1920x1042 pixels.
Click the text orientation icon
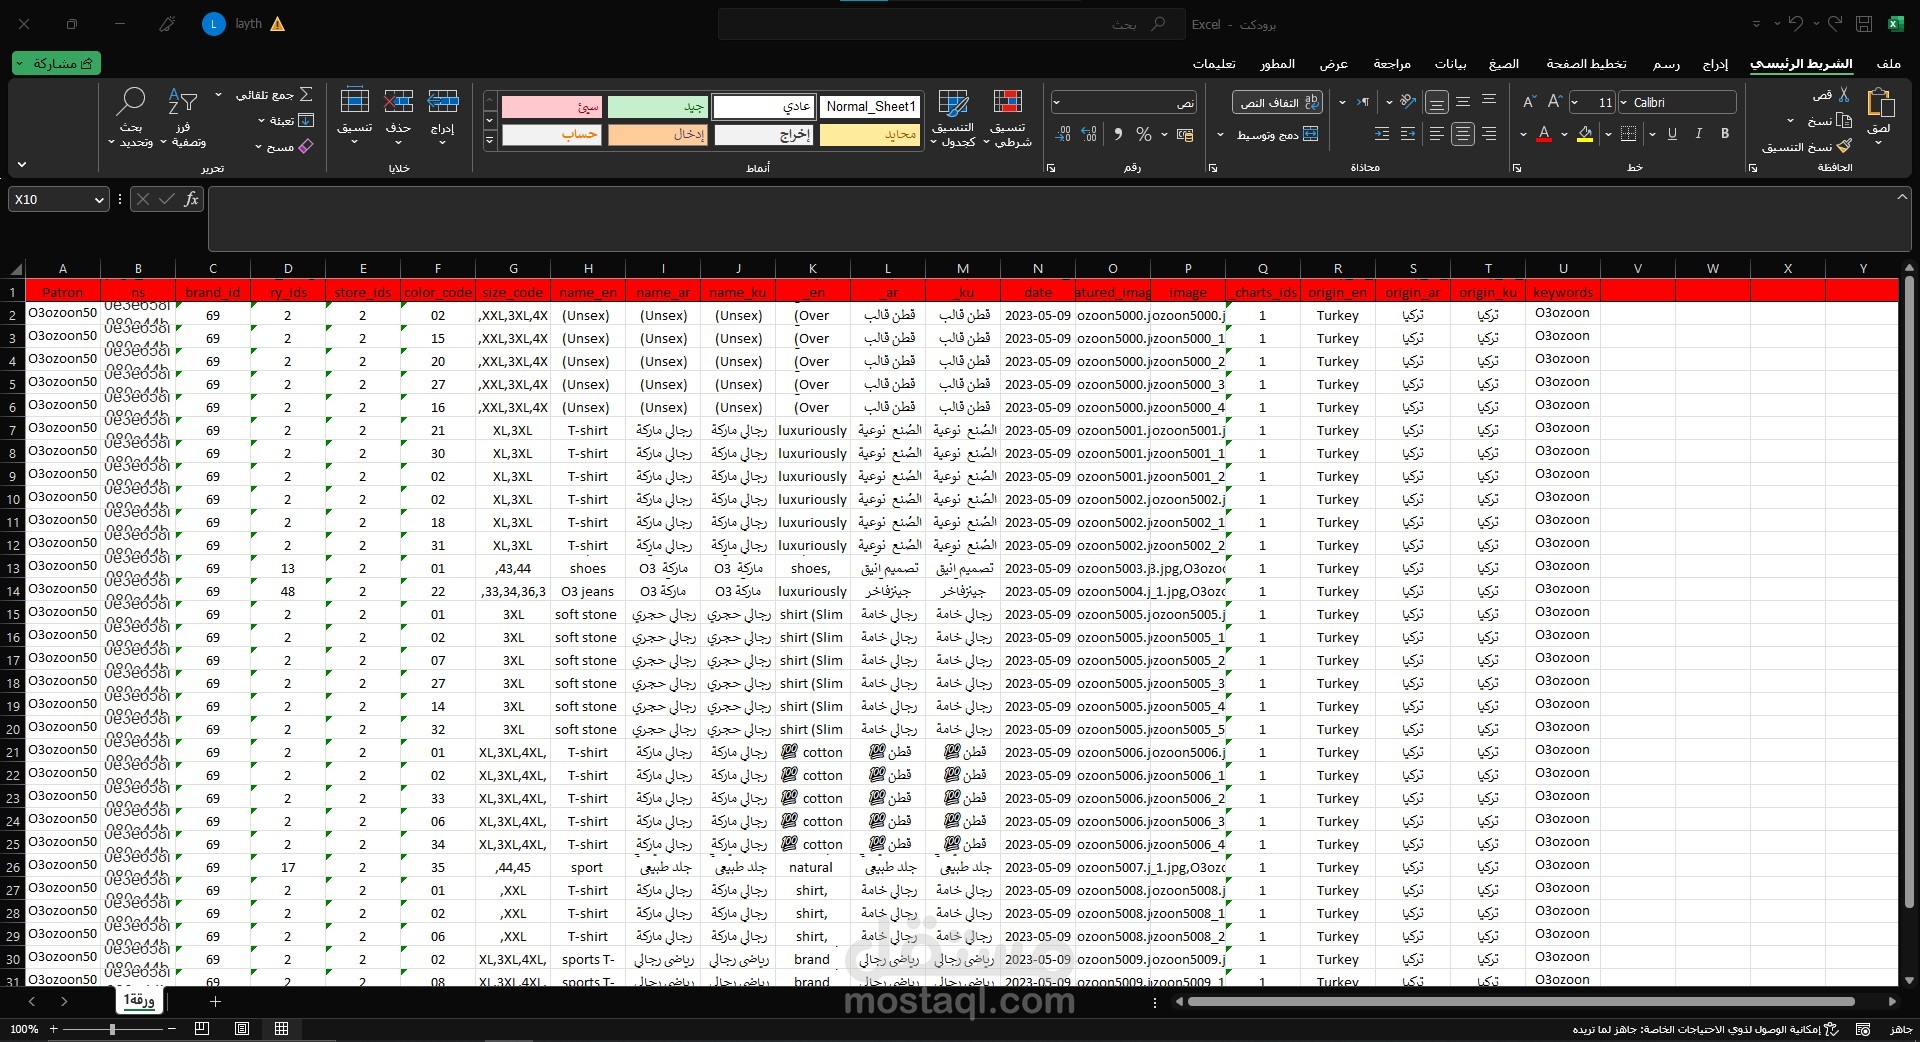[x=1408, y=102]
